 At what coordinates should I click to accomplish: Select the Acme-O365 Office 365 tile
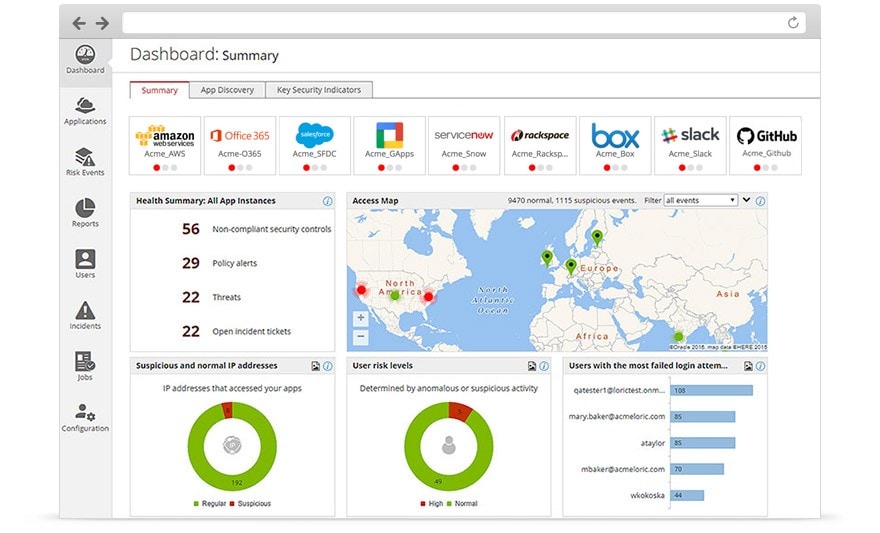(240, 146)
